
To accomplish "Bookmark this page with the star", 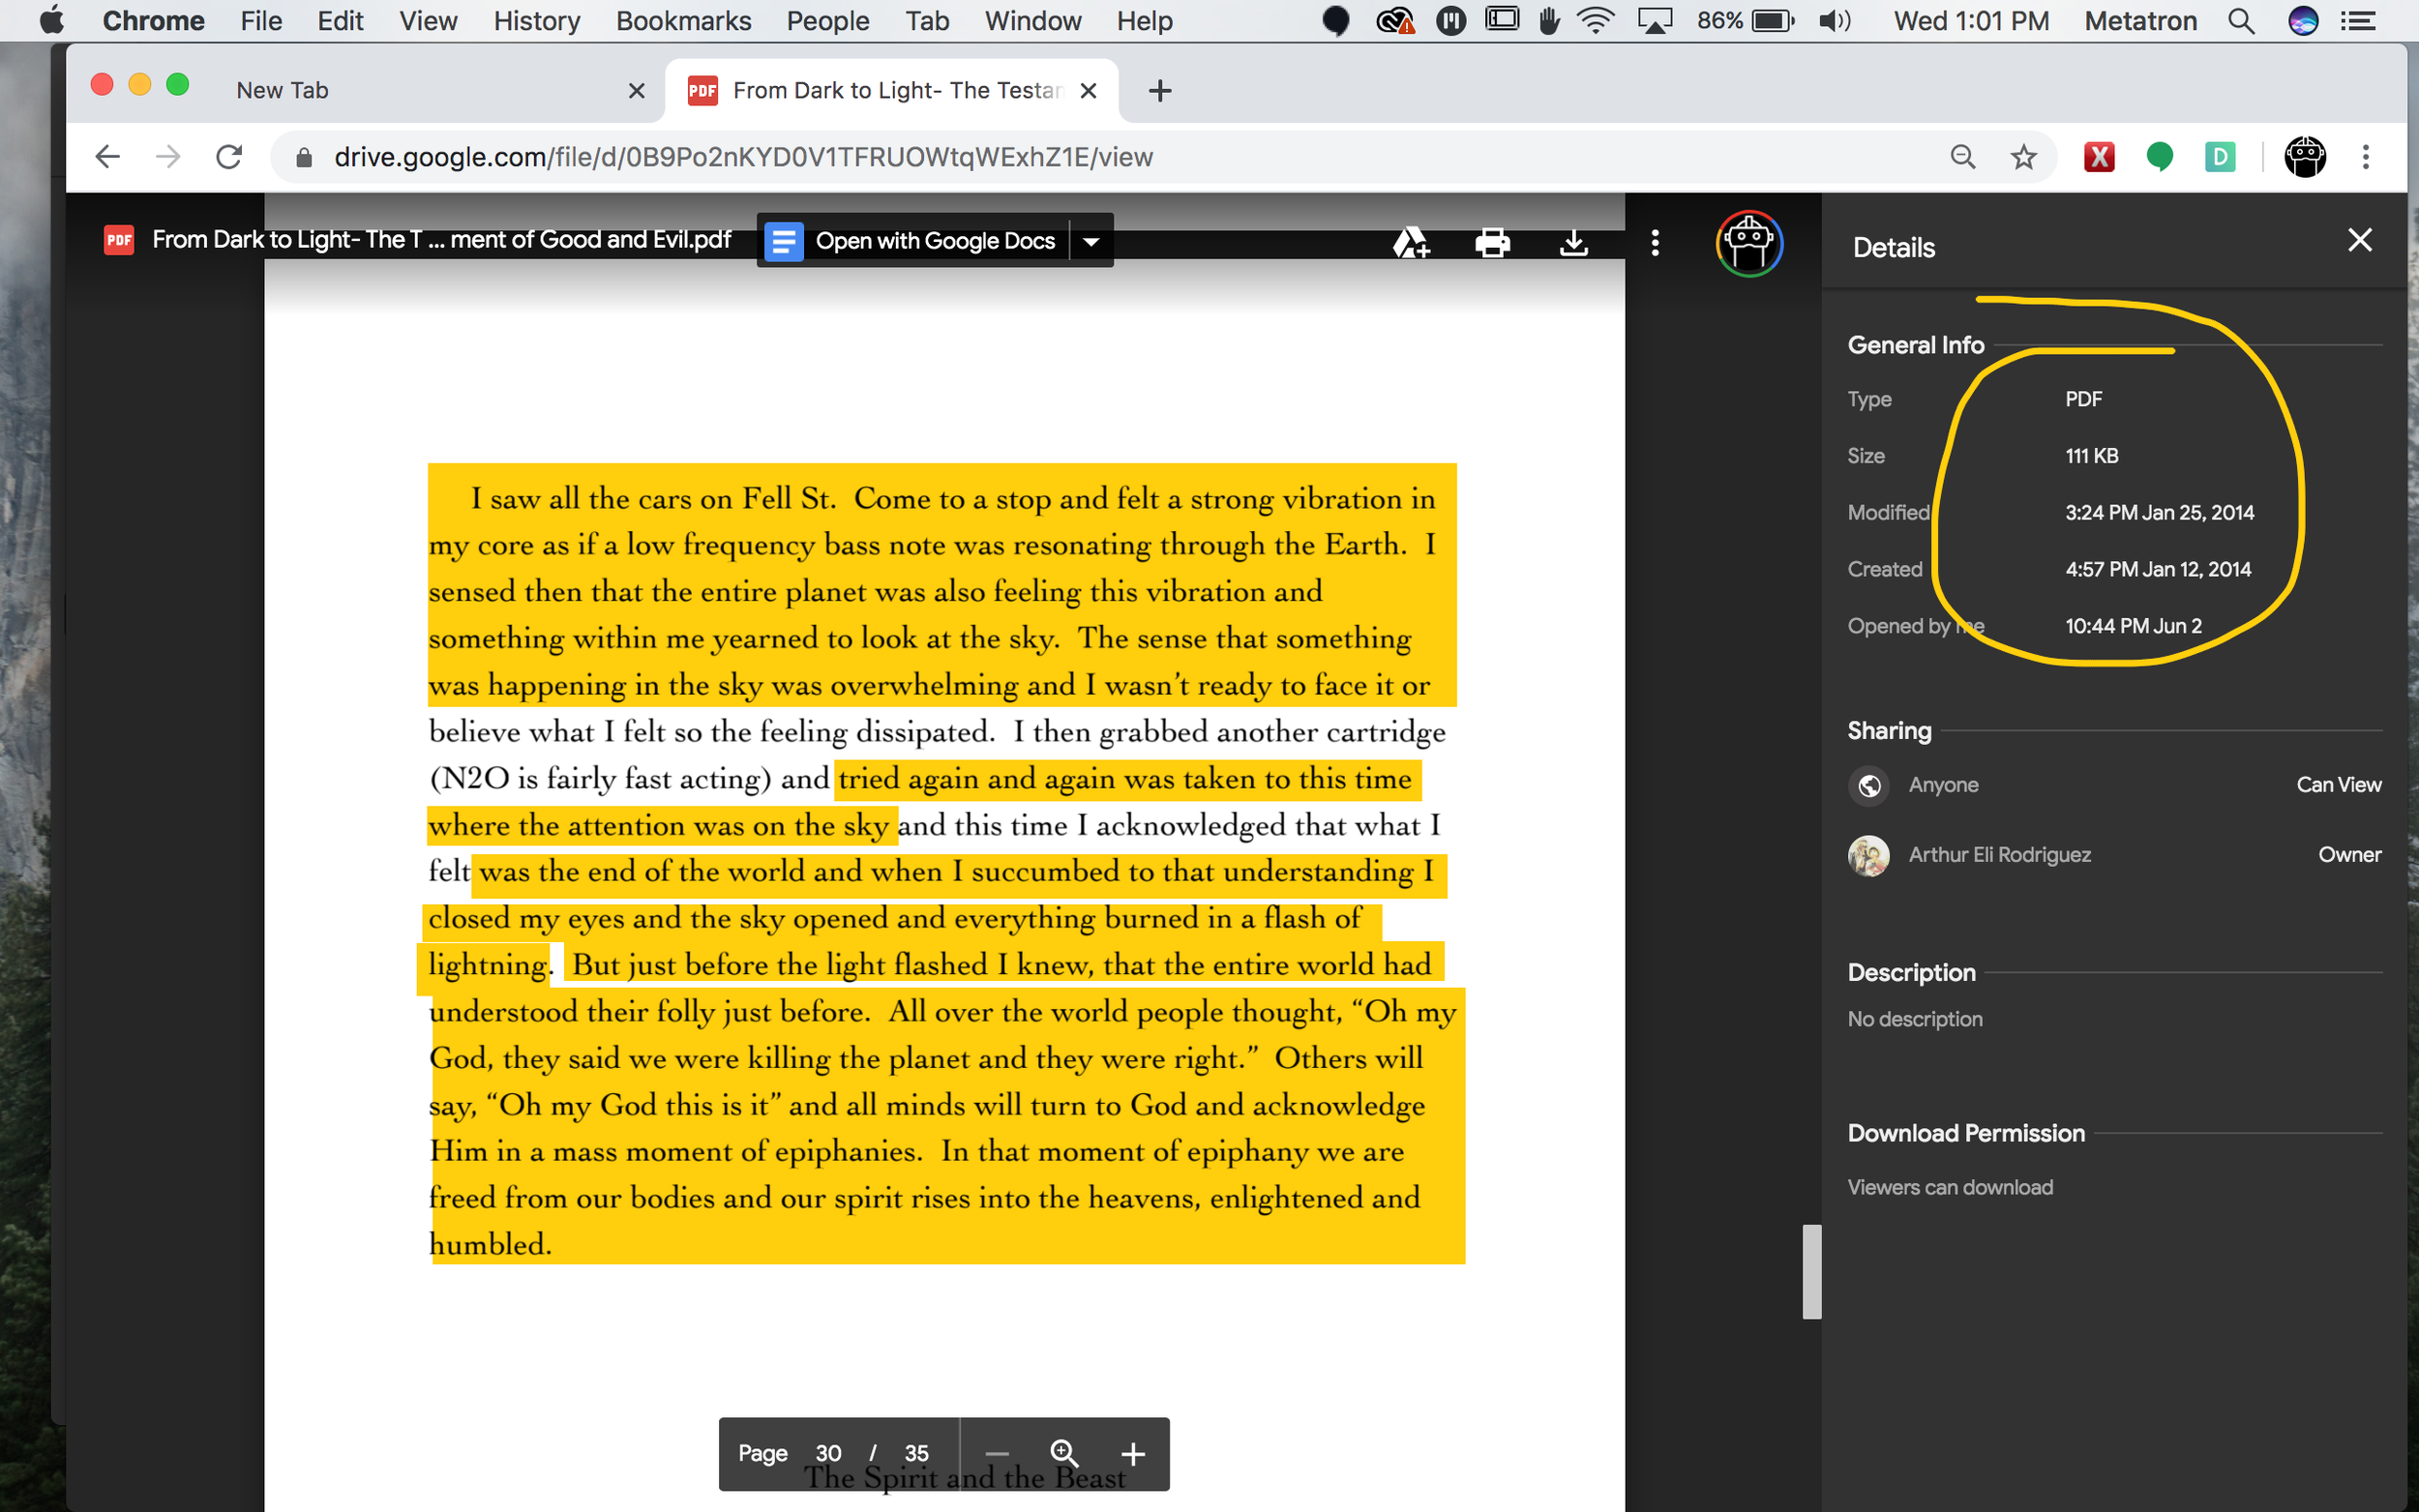I will click(2023, 157).
